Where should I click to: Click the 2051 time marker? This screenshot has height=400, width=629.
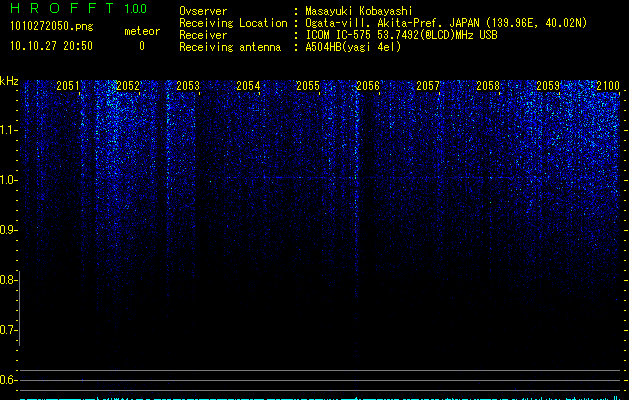68,86
